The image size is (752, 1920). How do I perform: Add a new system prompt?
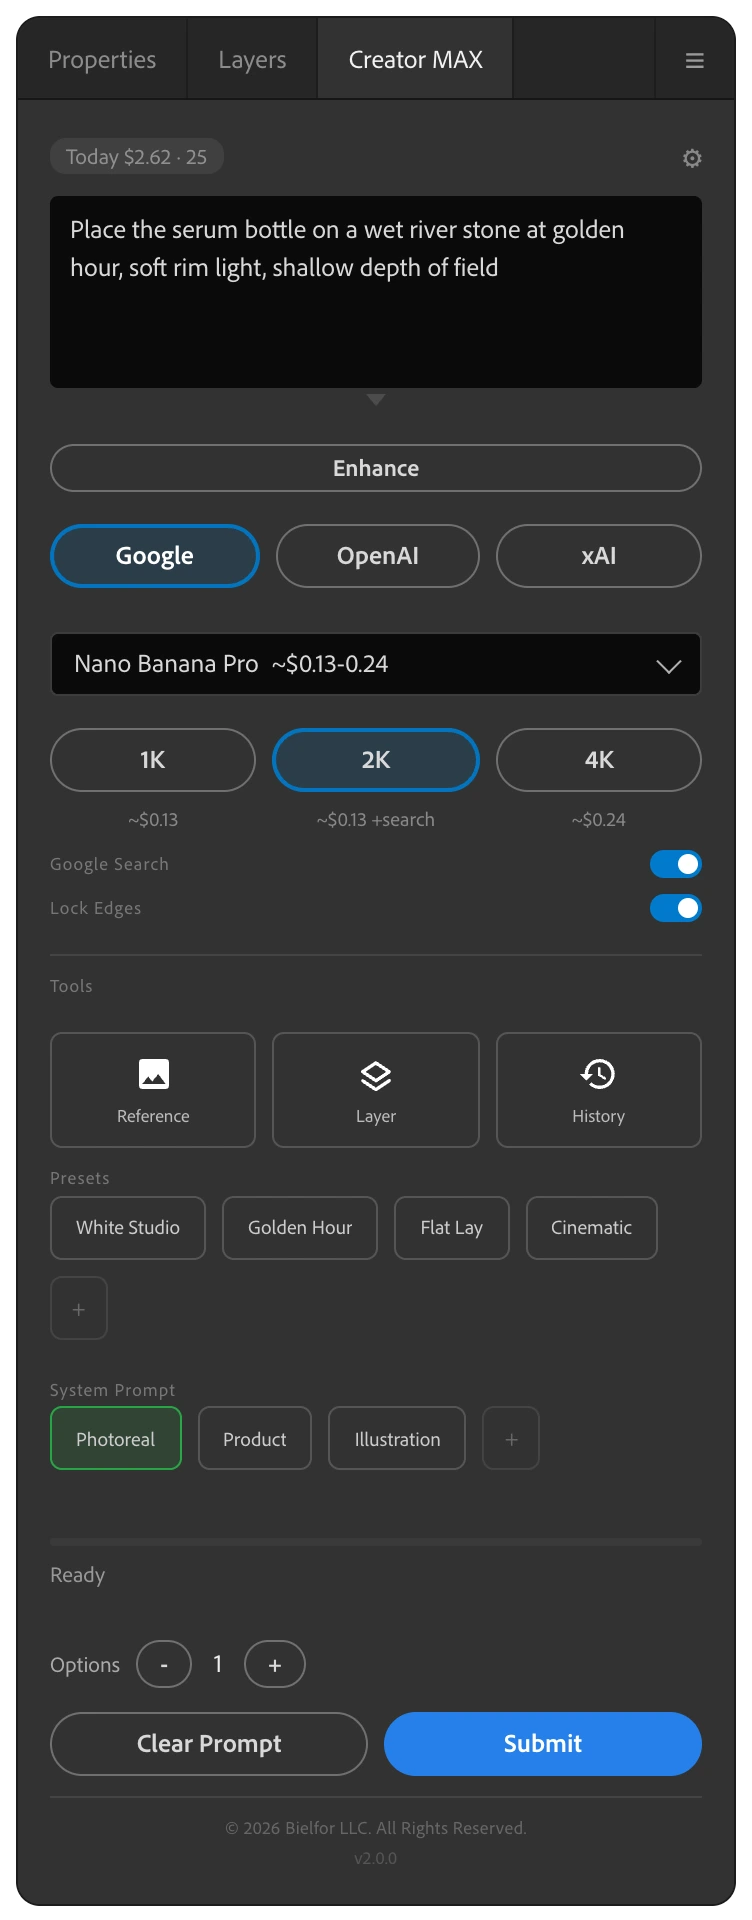coord(511,1438)
